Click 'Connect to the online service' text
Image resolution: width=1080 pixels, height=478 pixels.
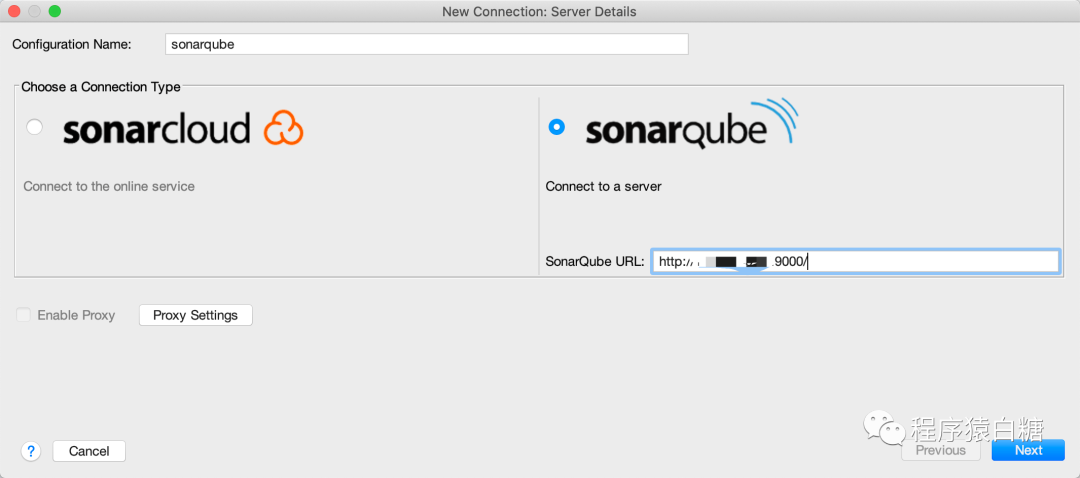click(109, 186)
